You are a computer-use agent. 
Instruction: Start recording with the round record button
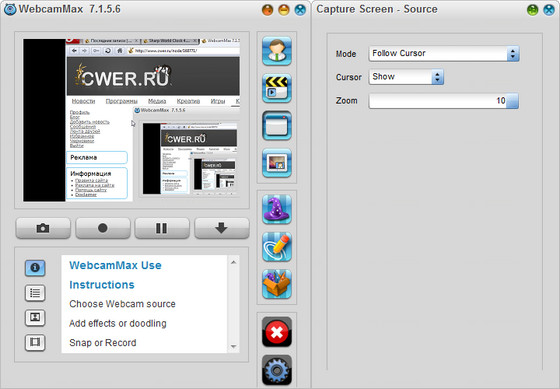click(x=102, y=228)
